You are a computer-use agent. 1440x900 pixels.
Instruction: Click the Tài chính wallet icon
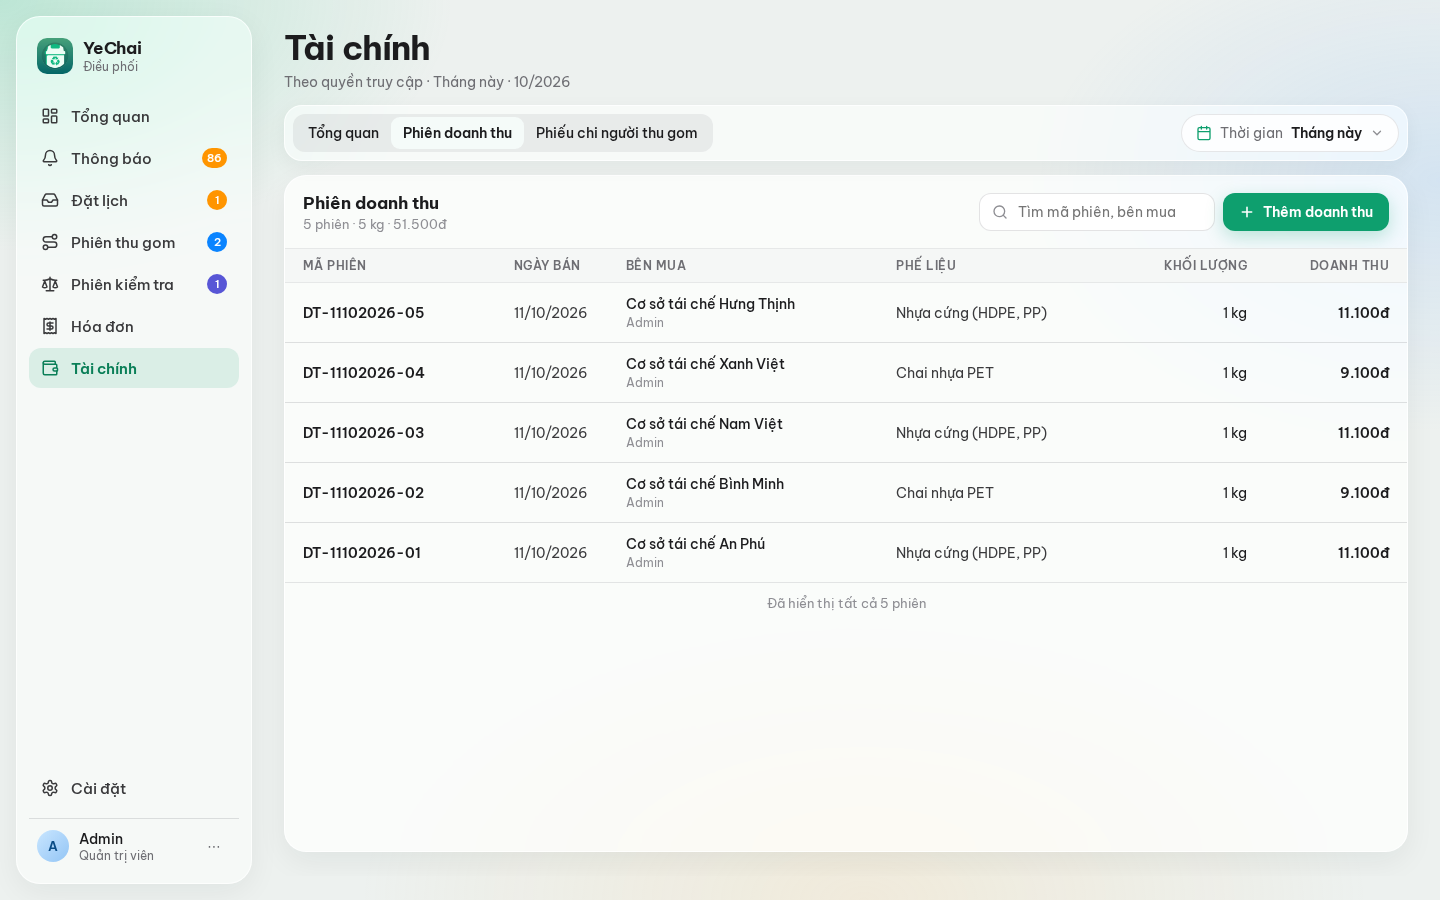click(50, 368)
